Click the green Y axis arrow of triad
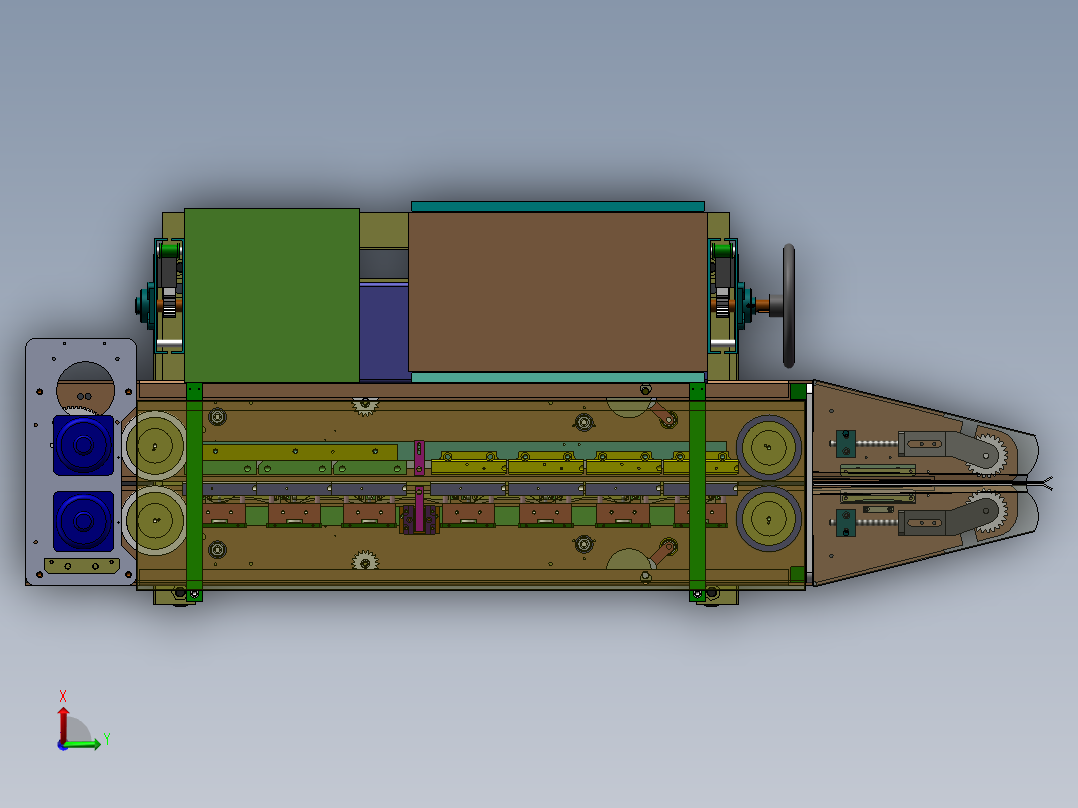Viewport: 1078px width, 808px height. coord(84,744)
